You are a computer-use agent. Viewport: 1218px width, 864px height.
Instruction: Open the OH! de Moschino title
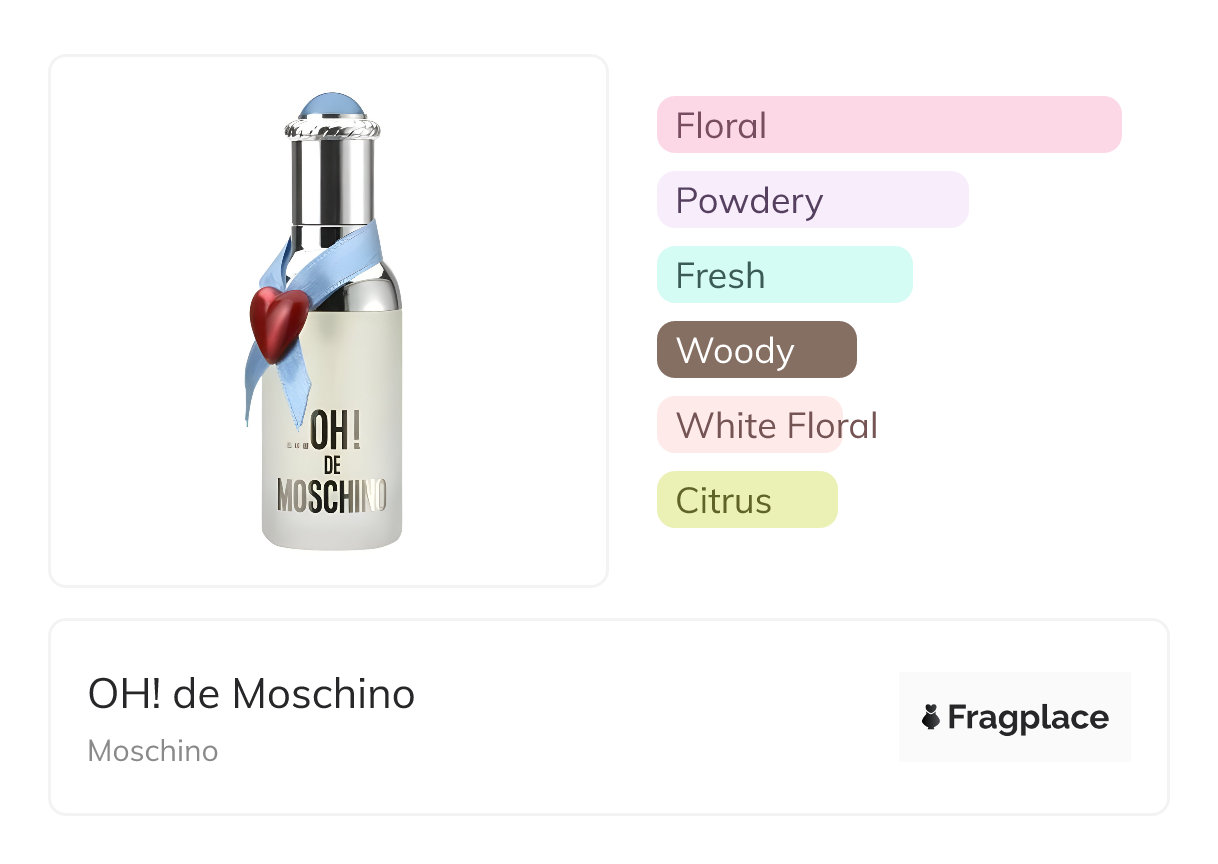(251, 694)
